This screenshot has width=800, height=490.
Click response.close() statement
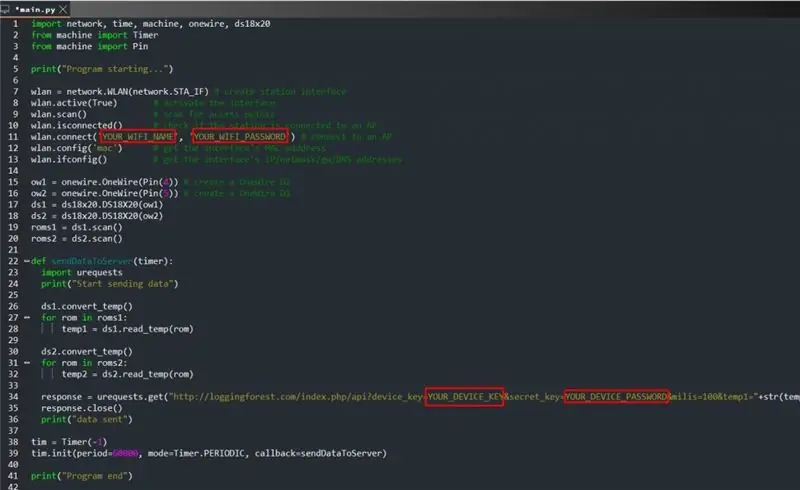click(82, 408)
